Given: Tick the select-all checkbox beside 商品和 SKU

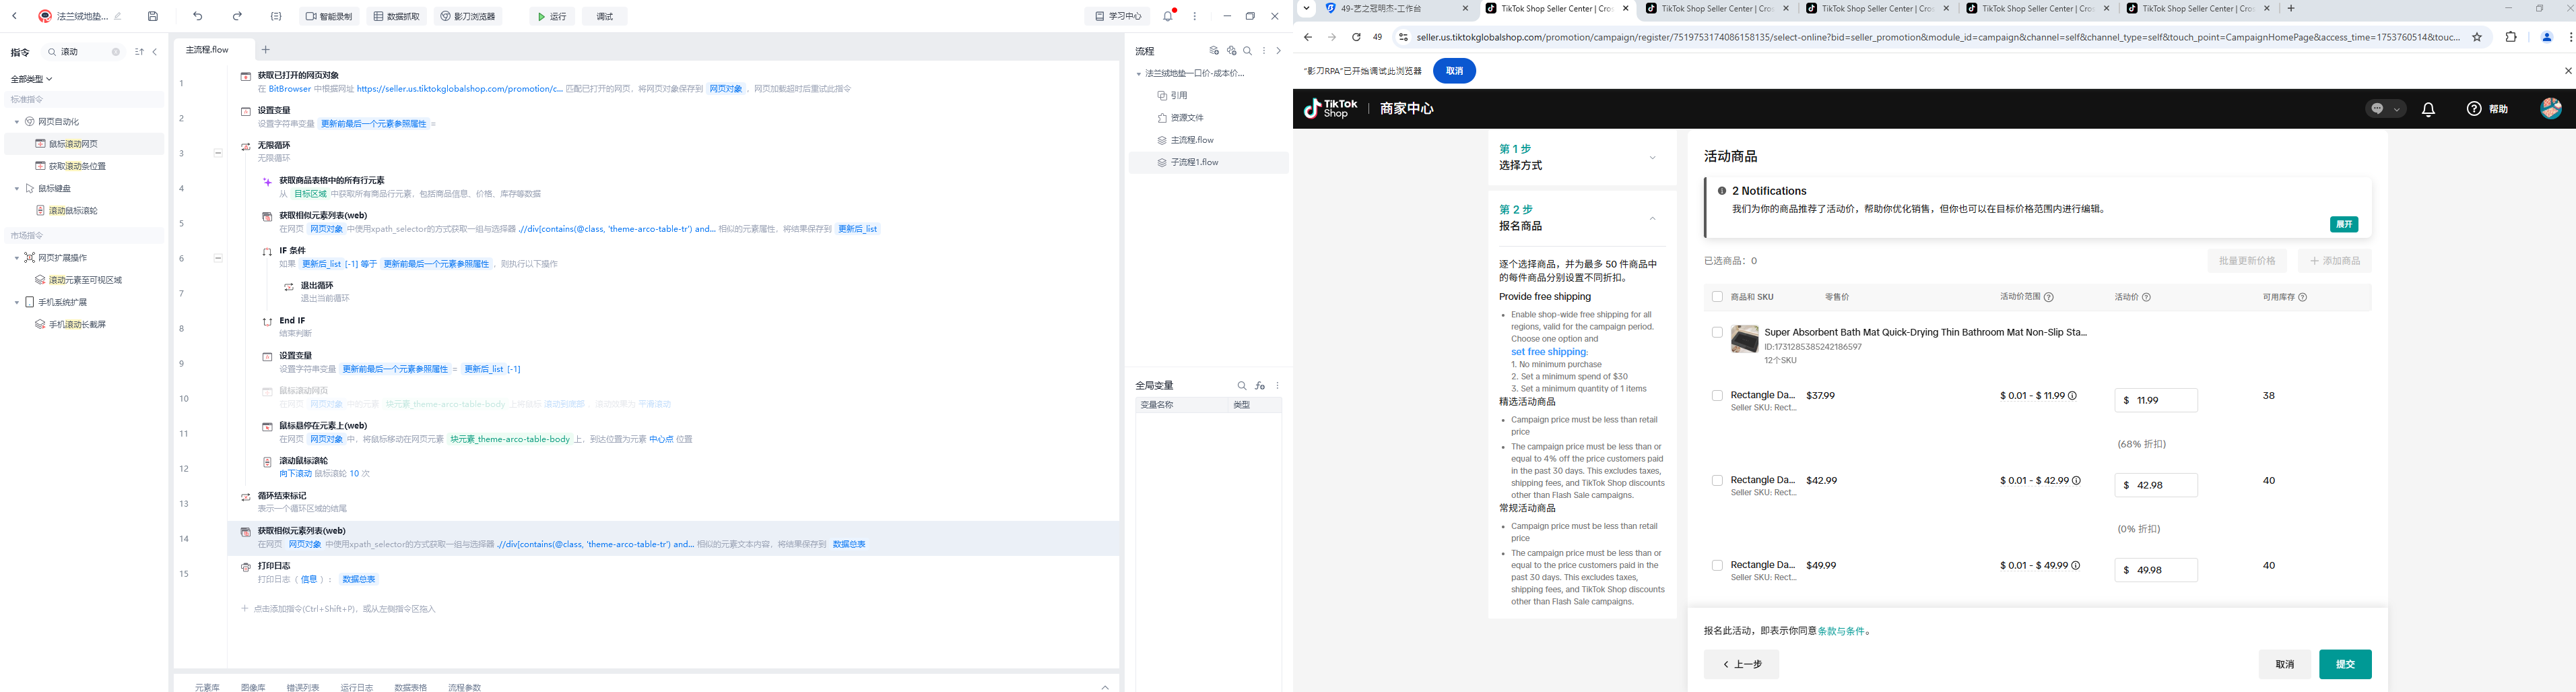Looking at the screenshot, I should [x=1717, y=297].
